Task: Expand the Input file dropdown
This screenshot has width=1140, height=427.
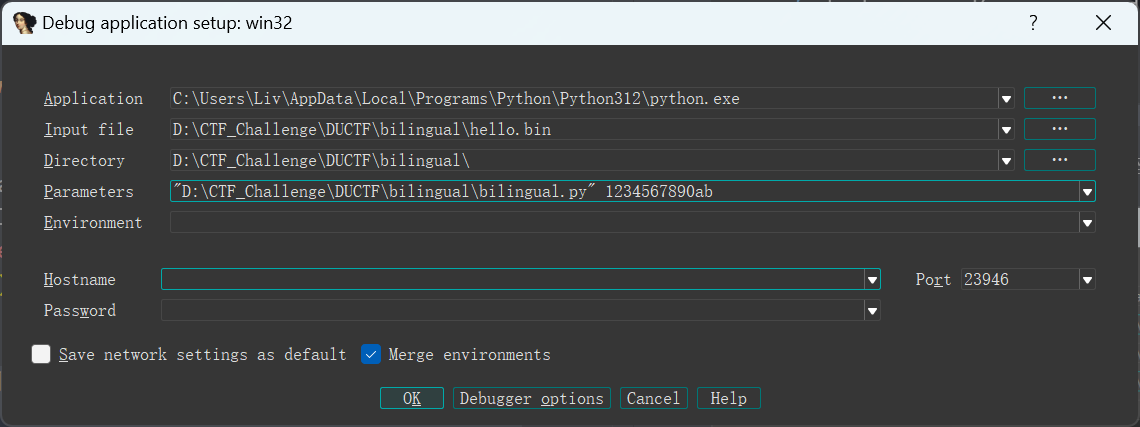Action: (1006, 130)
